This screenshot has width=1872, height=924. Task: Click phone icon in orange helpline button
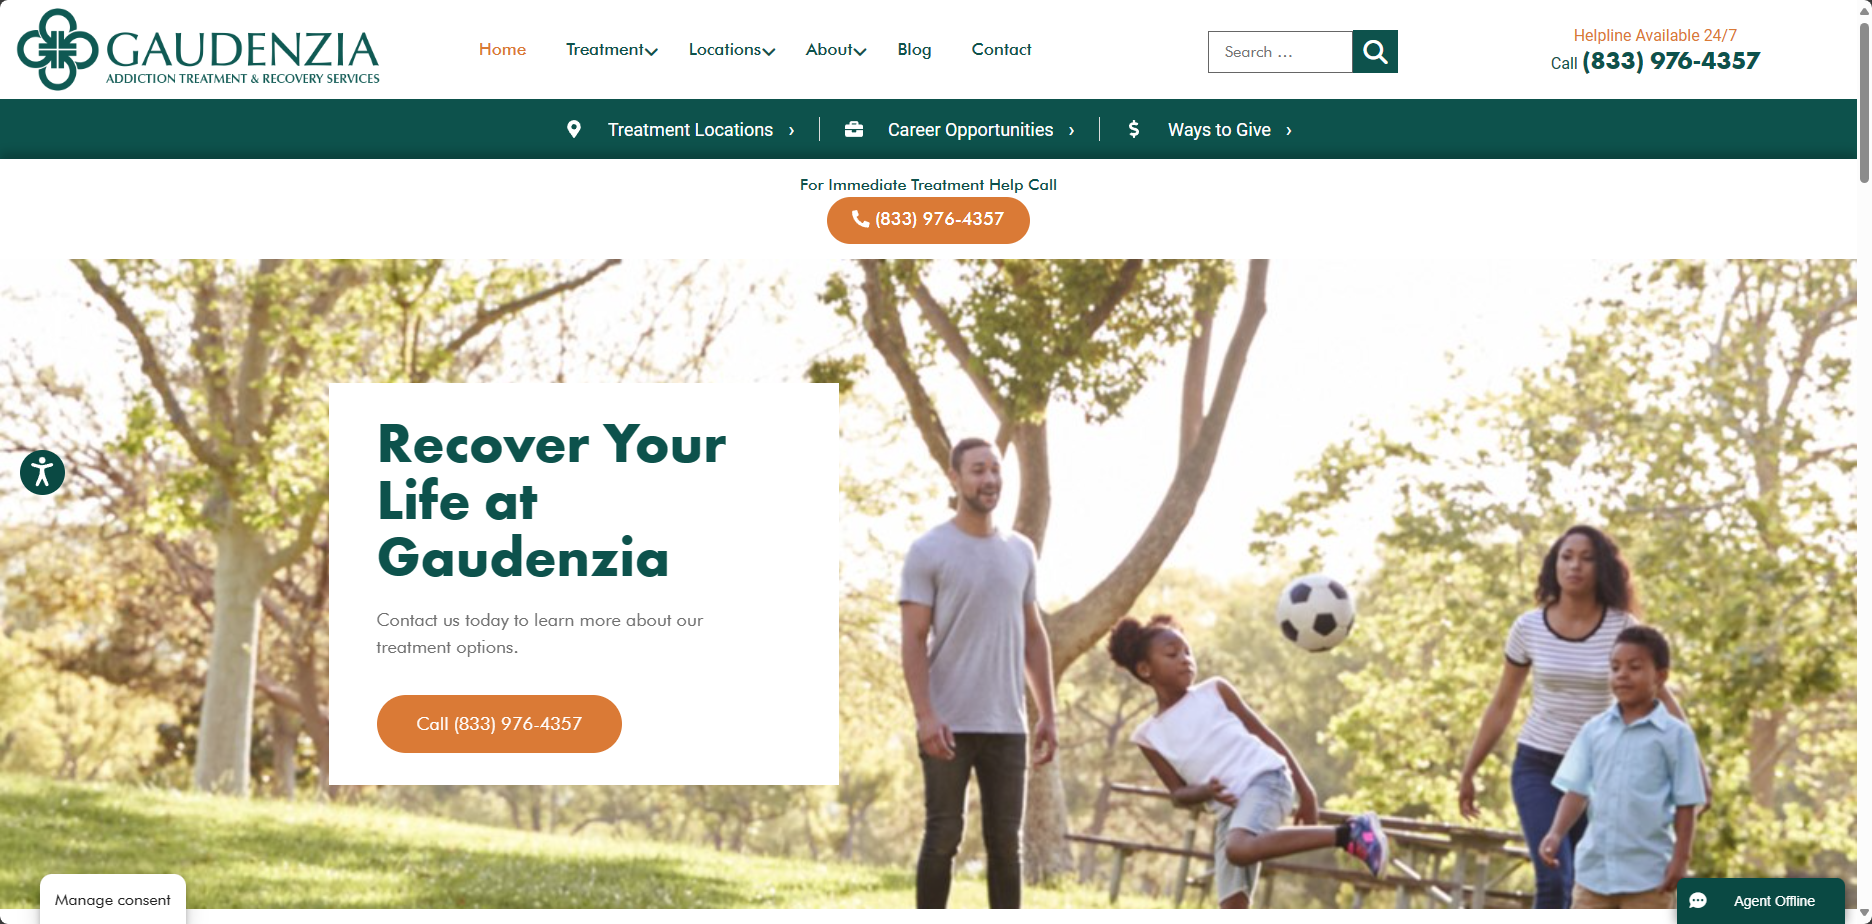(x=860, y=218)
